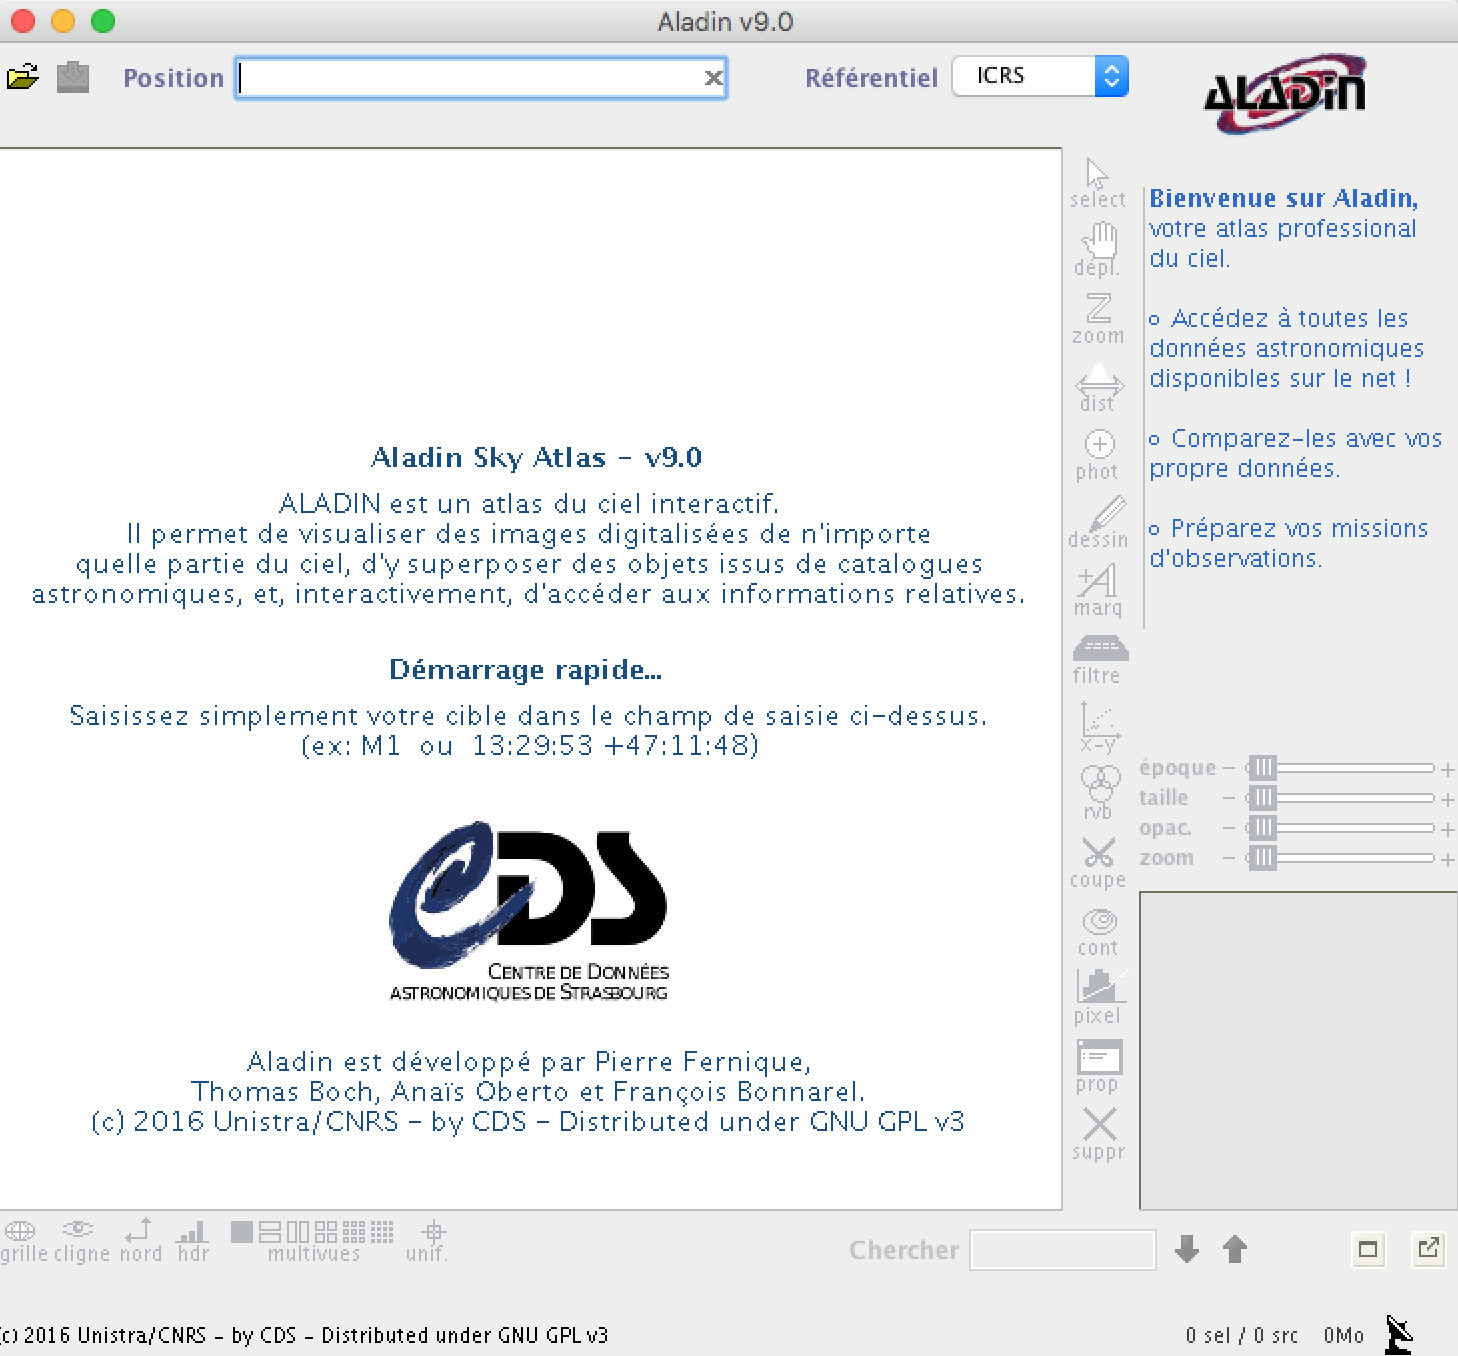The image size is (1458, 1356).
Task: Open the cont contour tool
Action: [1098, 930]
